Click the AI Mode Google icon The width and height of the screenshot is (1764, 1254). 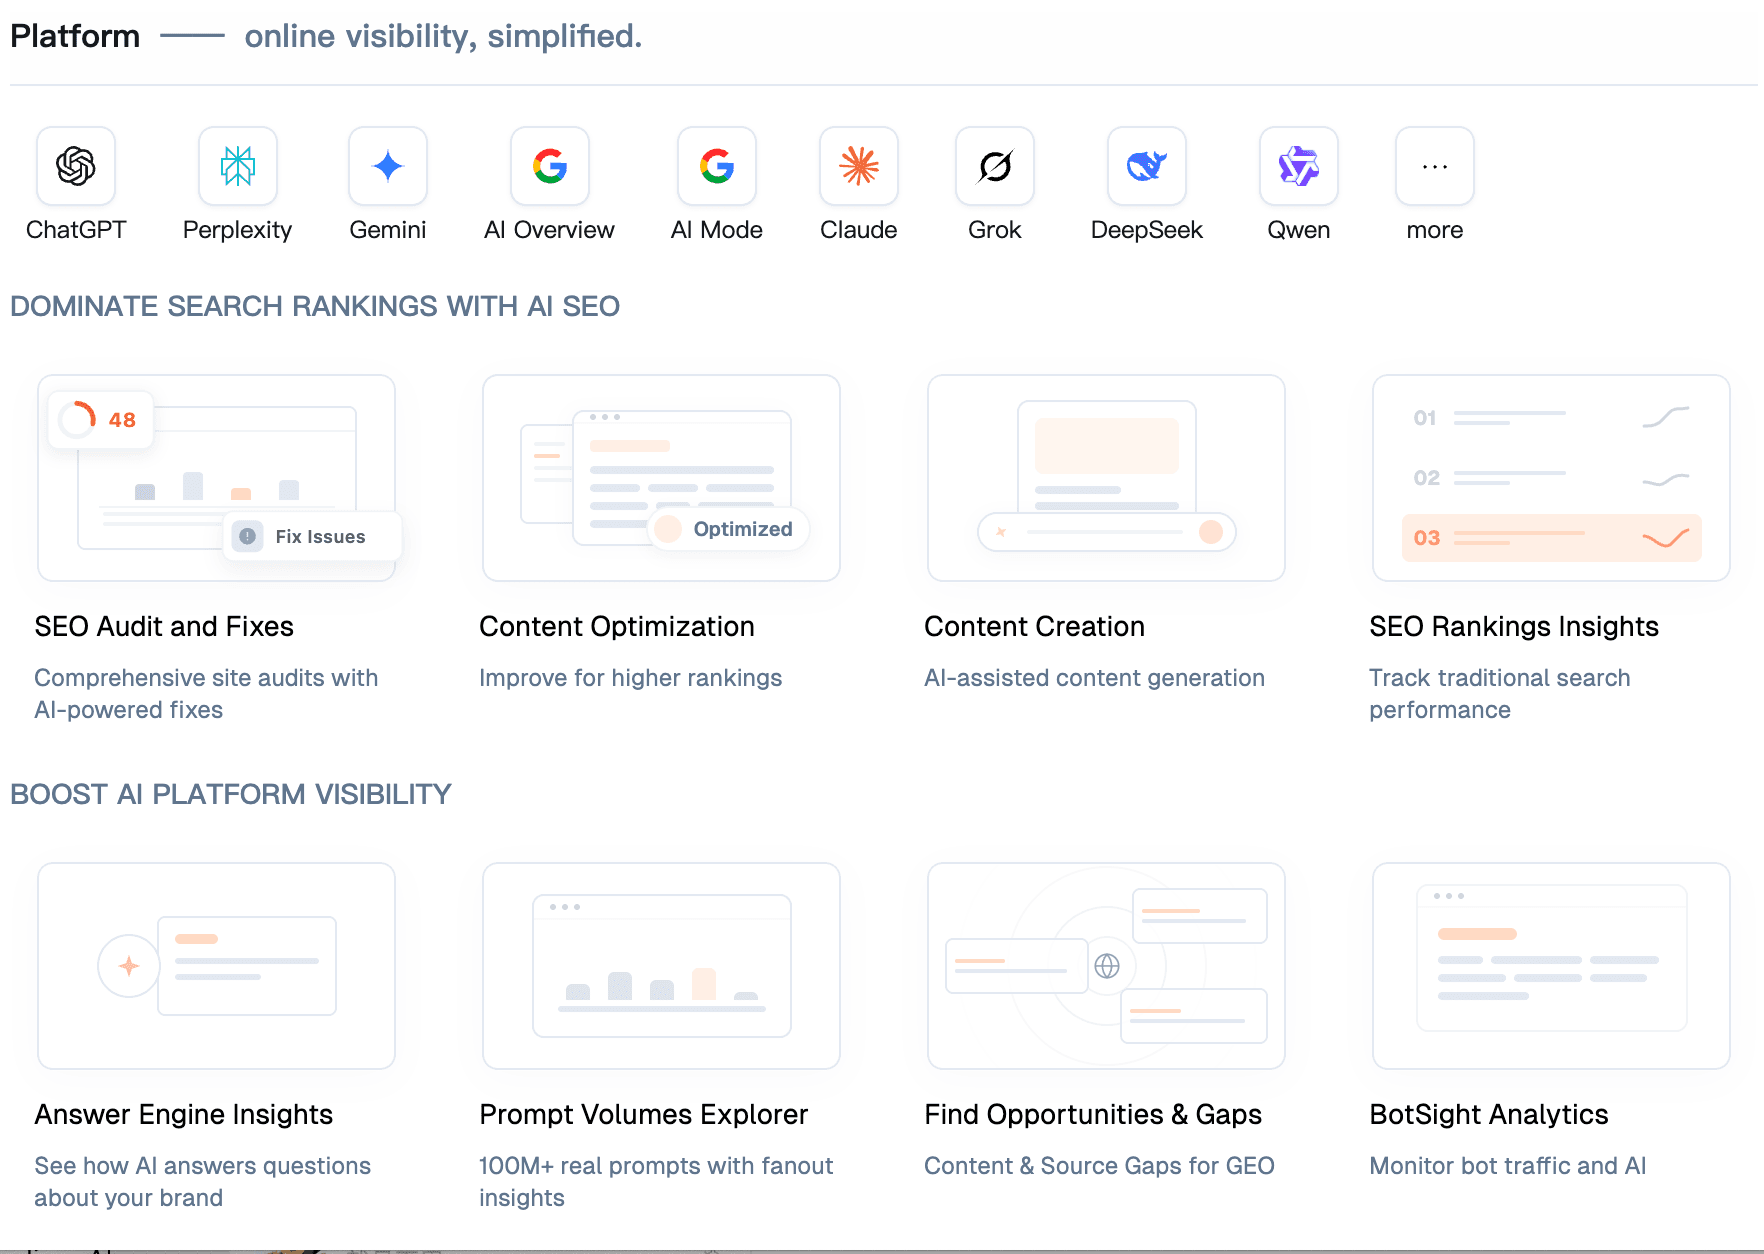[717, 166]
